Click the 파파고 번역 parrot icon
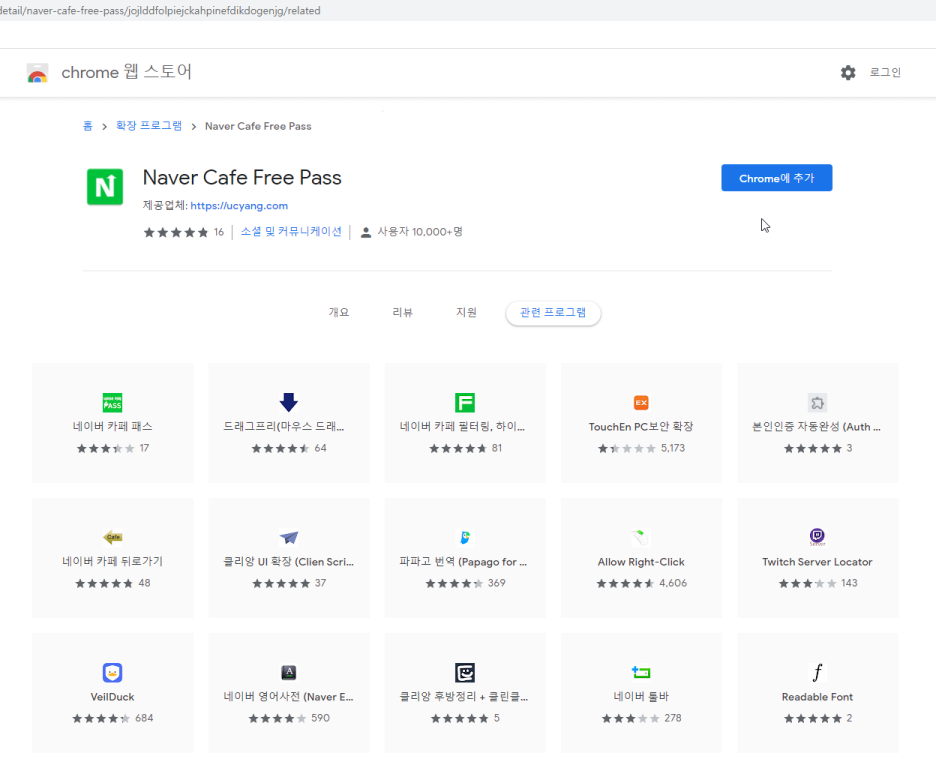 464,537
